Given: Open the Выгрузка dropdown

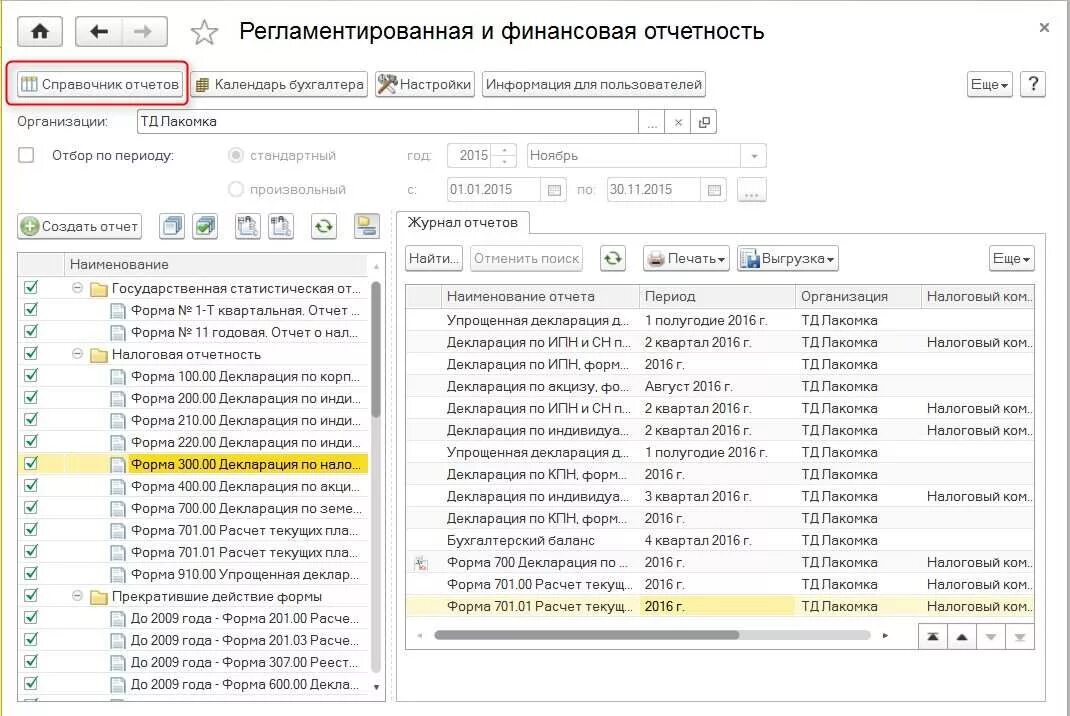Looking at the screenshot, I should [787, 259].
